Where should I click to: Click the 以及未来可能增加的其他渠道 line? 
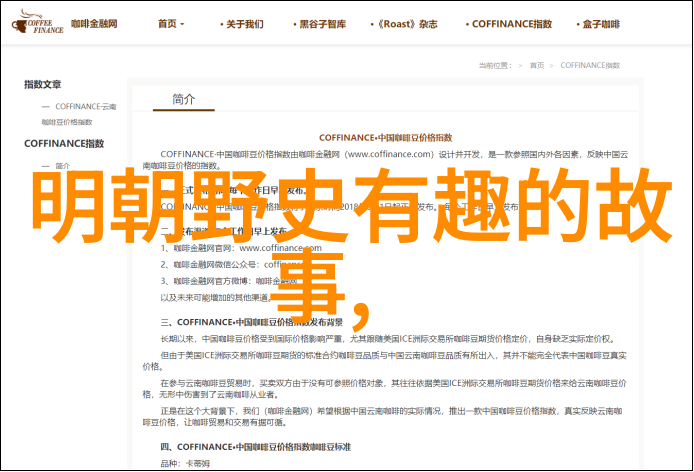click(x=216, y=298)
